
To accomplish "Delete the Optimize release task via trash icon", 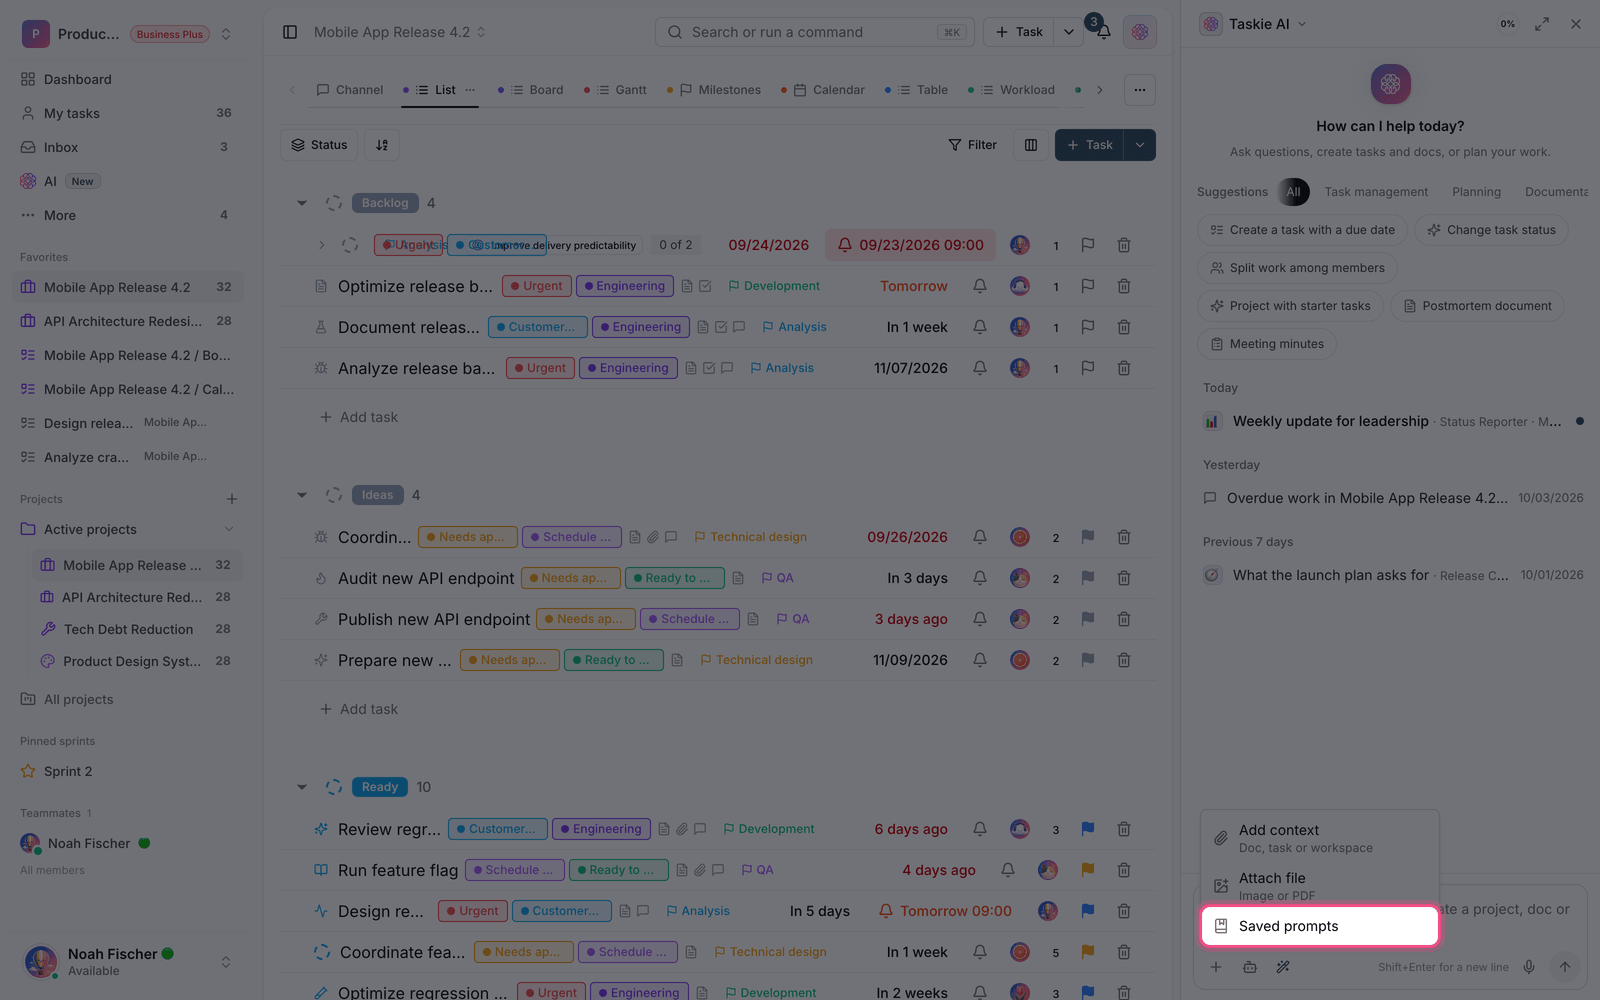I will coord(1124,286).
